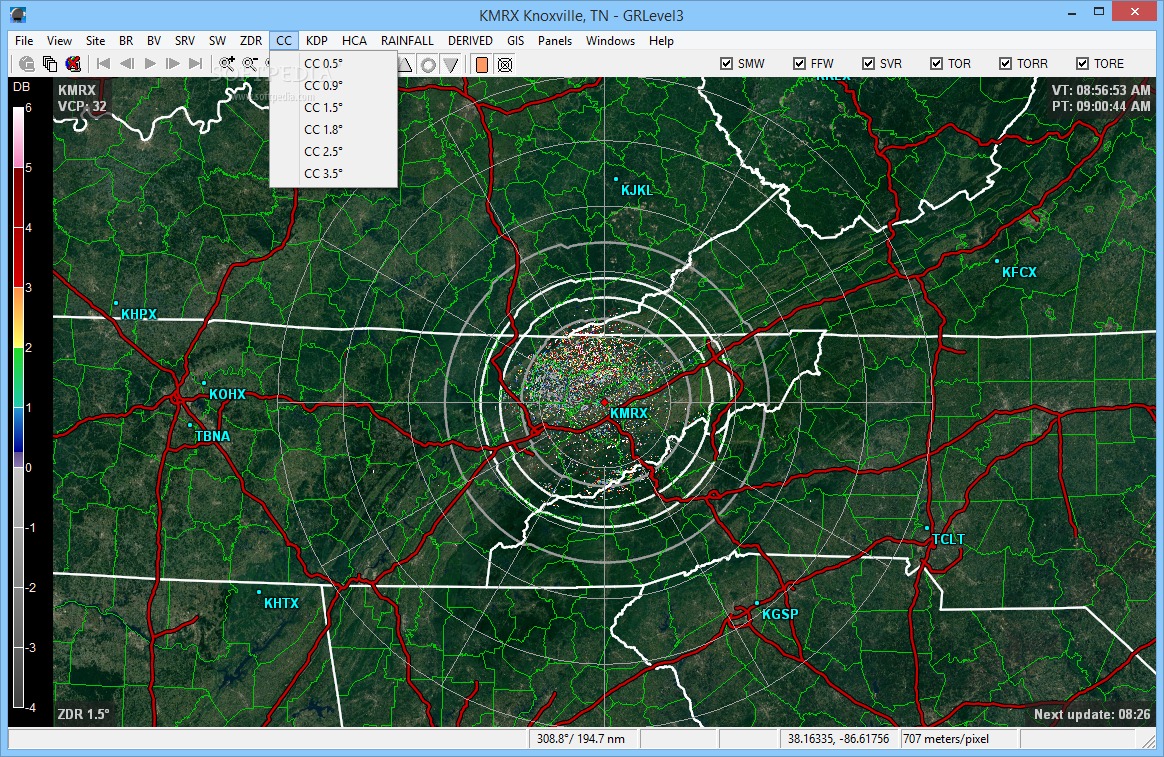
Task: Click the crossed-box toolbar icon
Action: (505, 65)
